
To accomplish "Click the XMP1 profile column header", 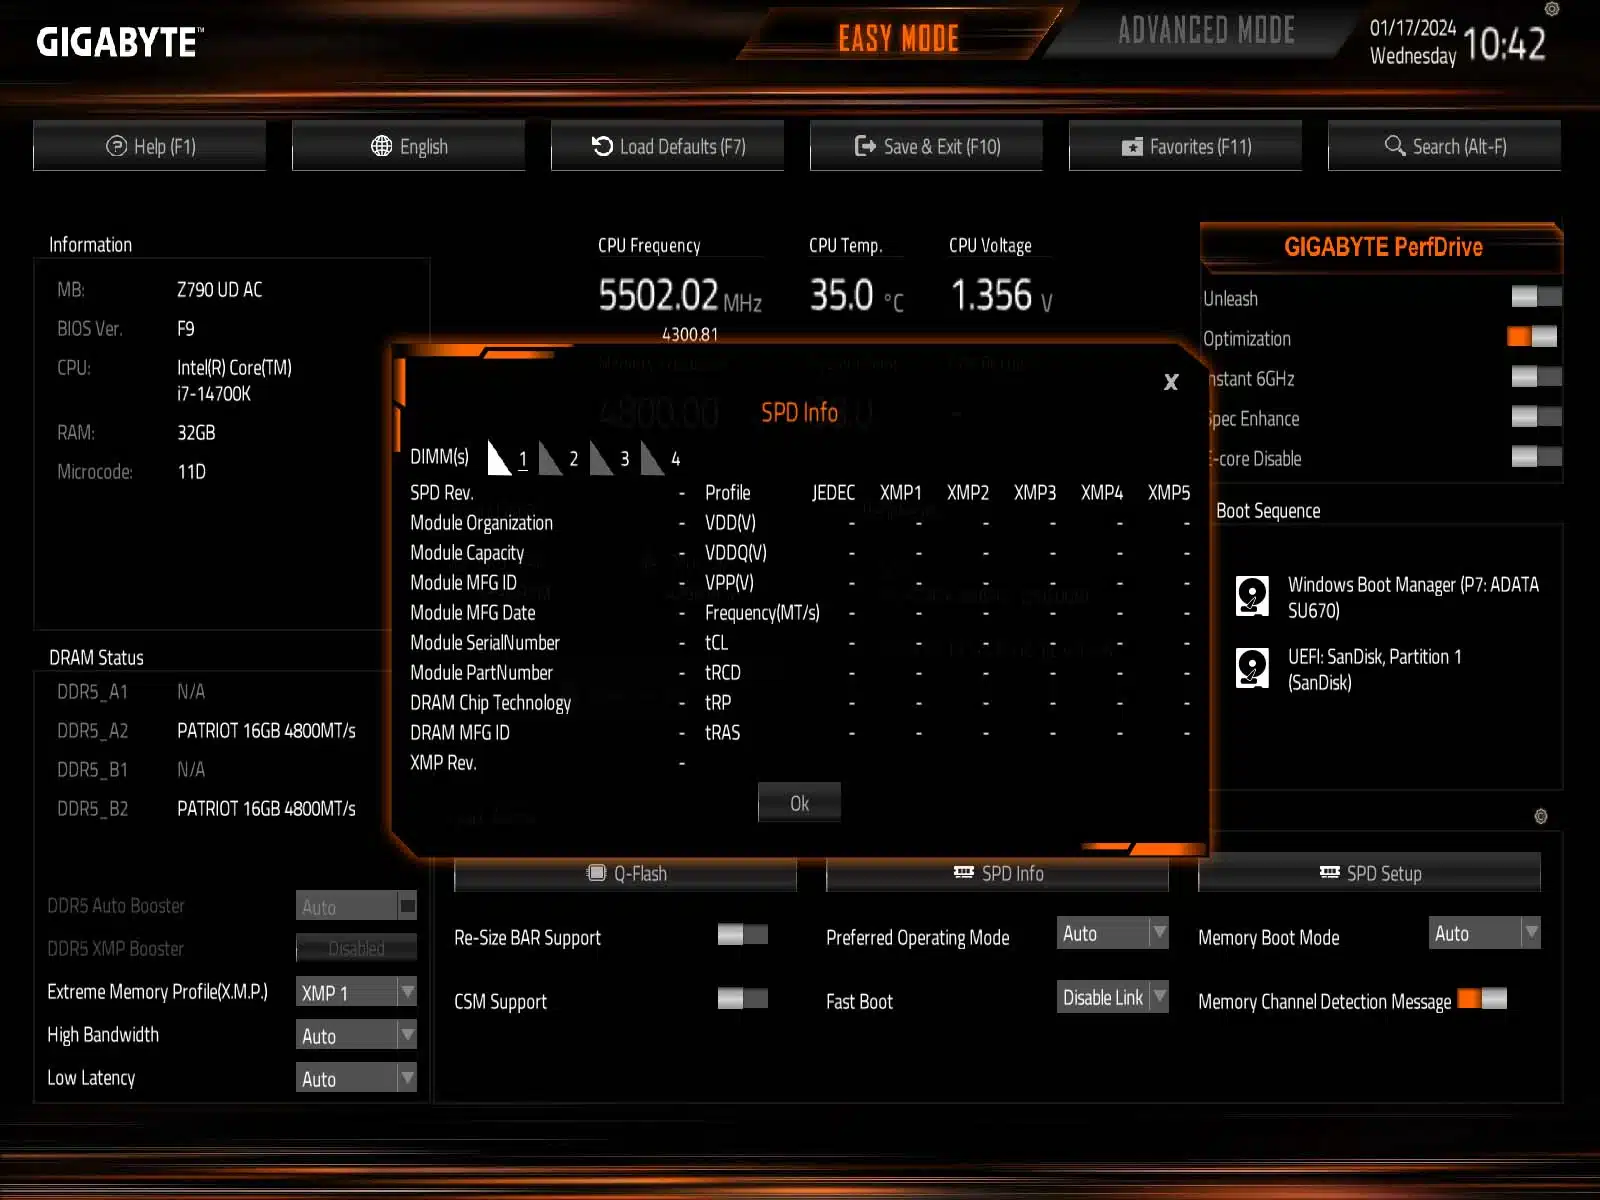I will pos(901,493).
